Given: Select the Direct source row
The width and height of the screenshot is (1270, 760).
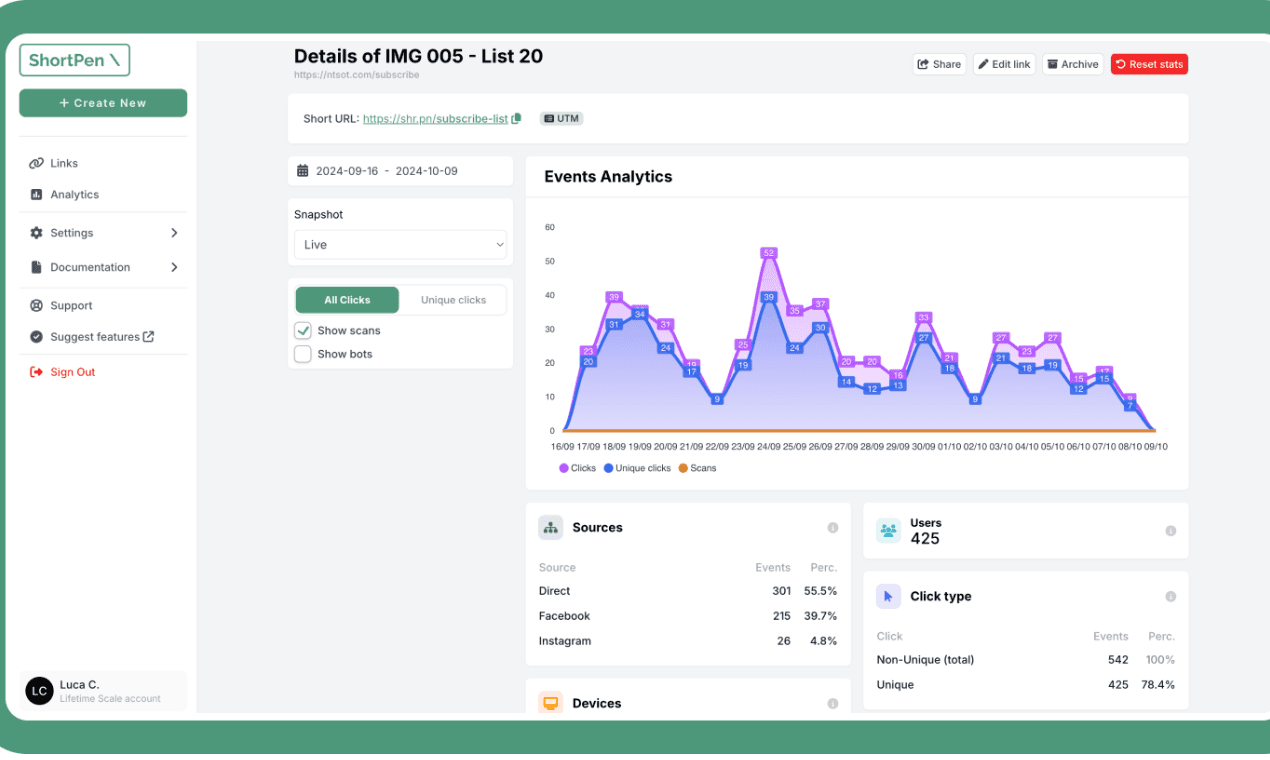Looking at the screenshot, I should (688, 591).
